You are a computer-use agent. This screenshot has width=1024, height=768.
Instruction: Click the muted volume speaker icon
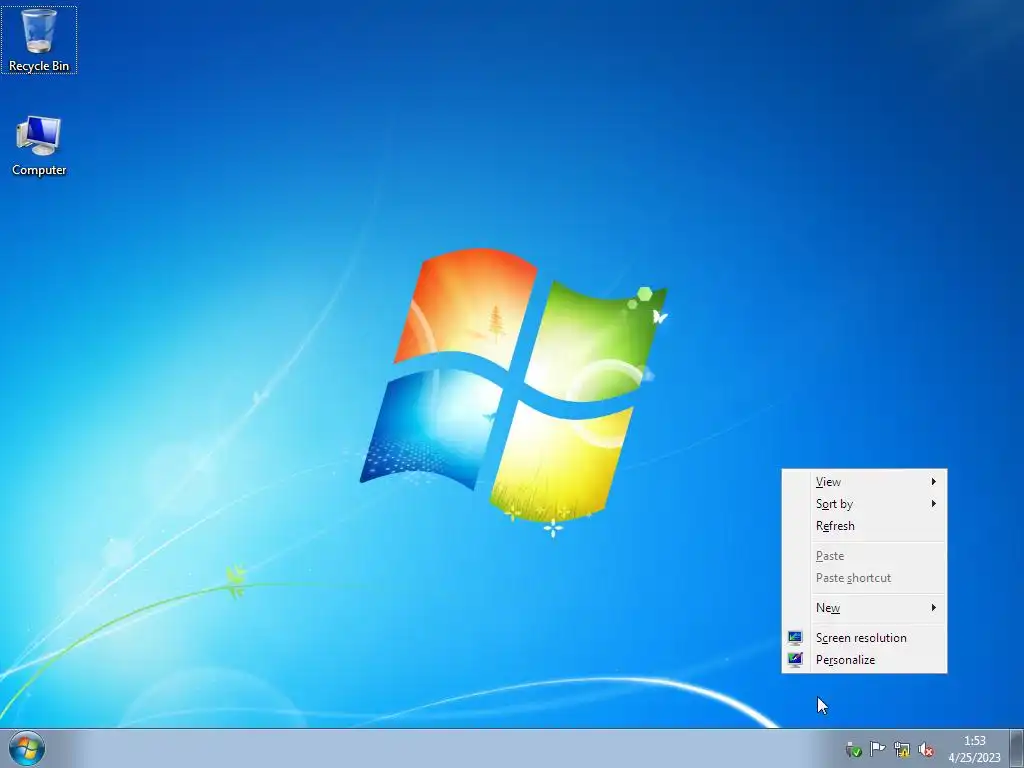point(925,749)
